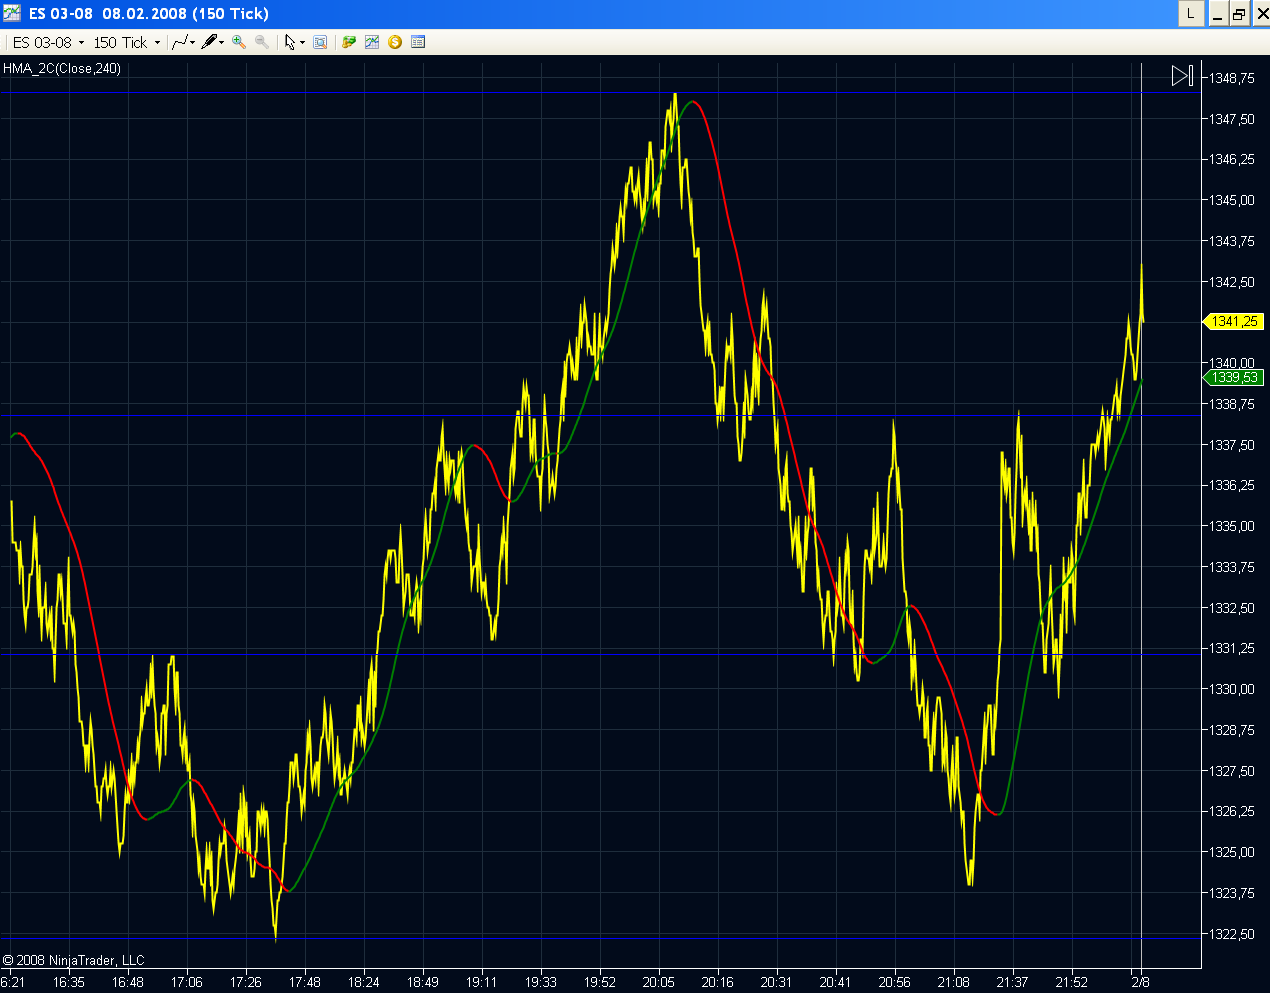Click the green 1339,53 HMA marker

point(1234,378)
